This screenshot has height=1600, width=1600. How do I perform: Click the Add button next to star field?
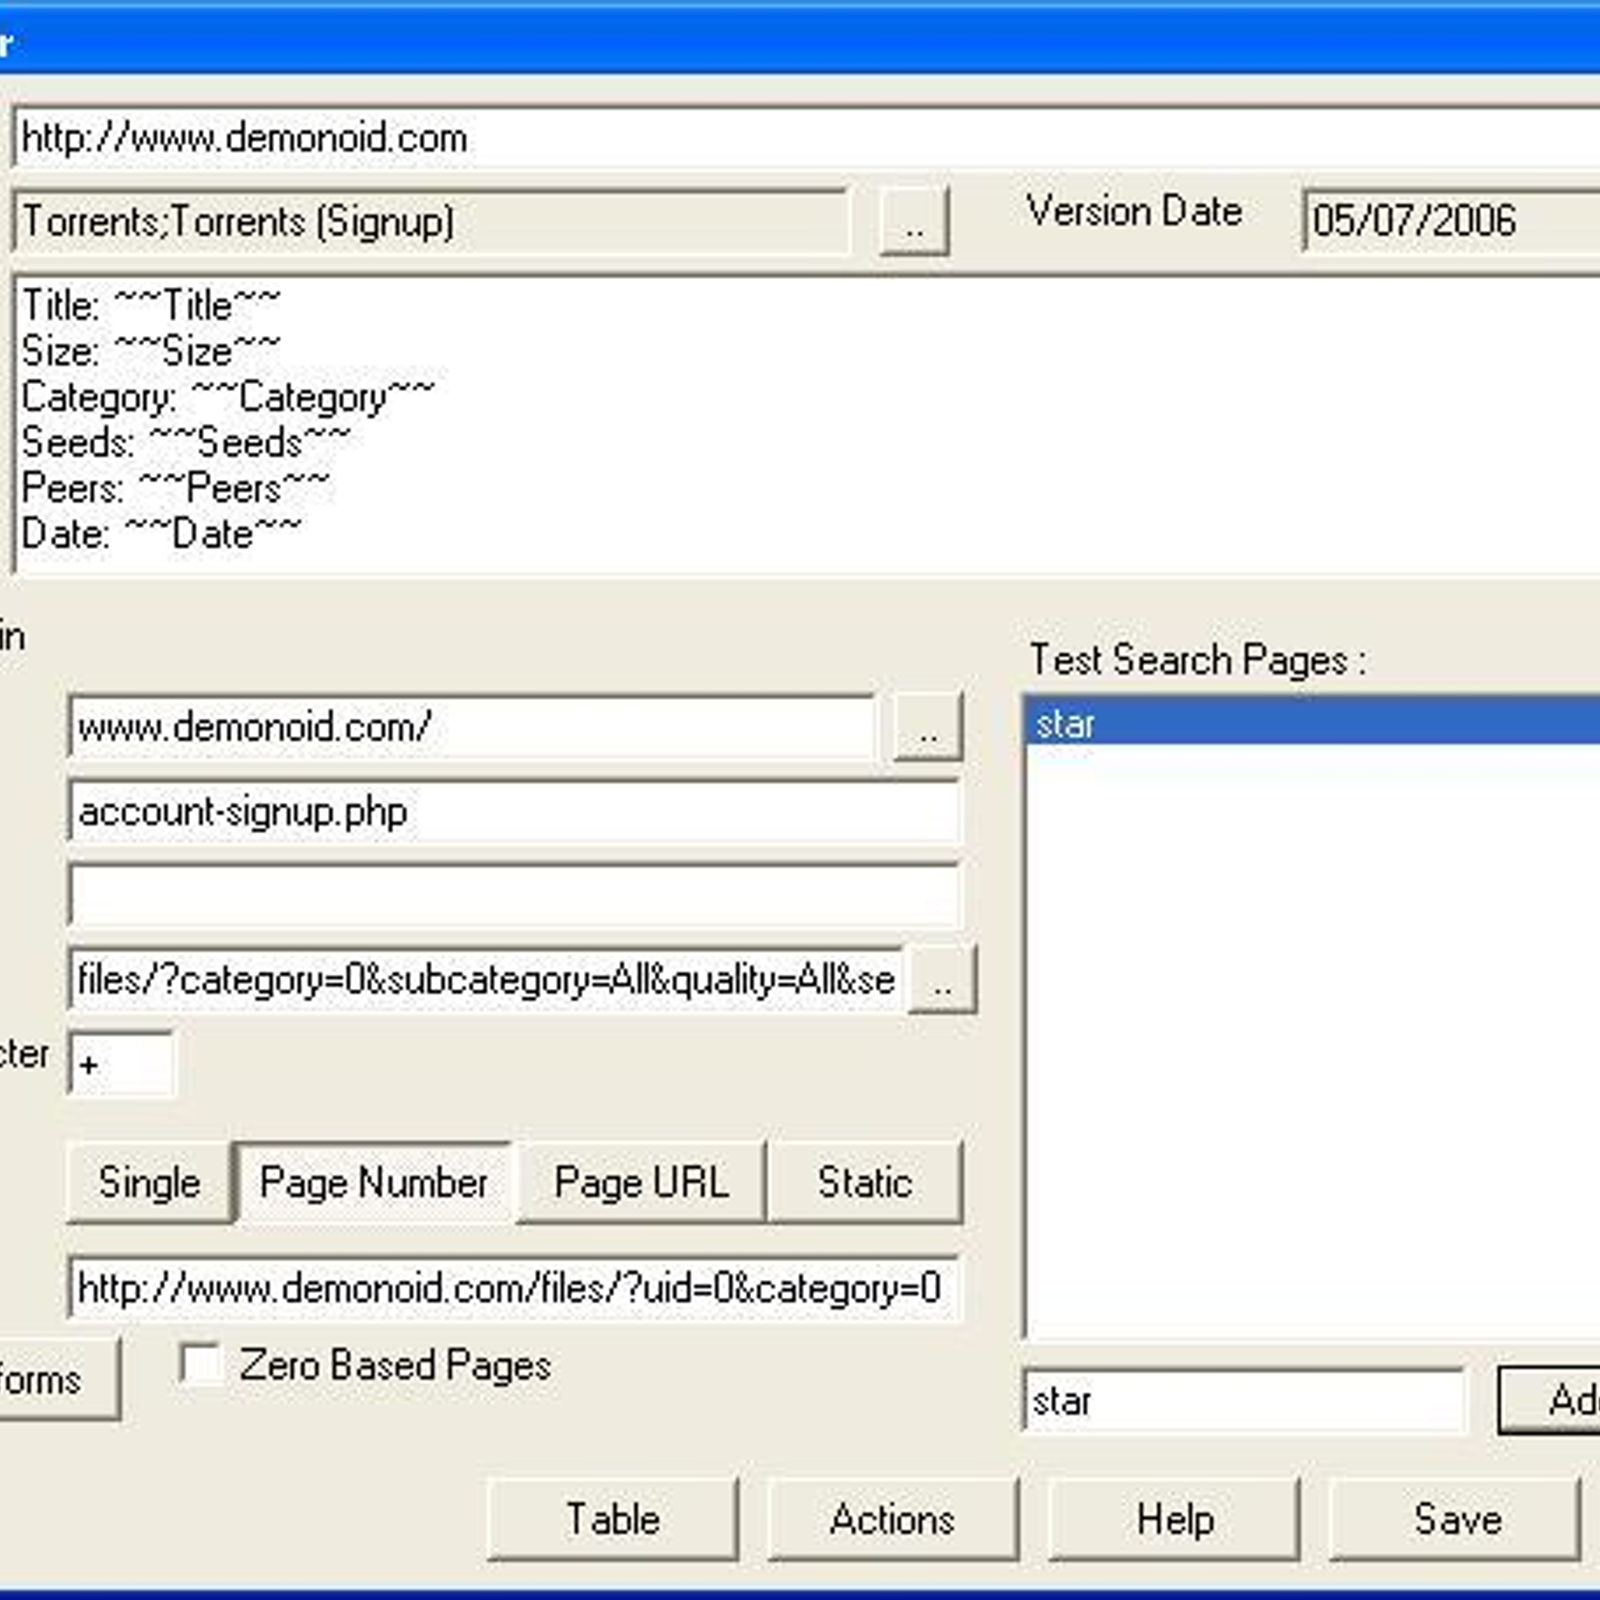coord(1550,1400)
